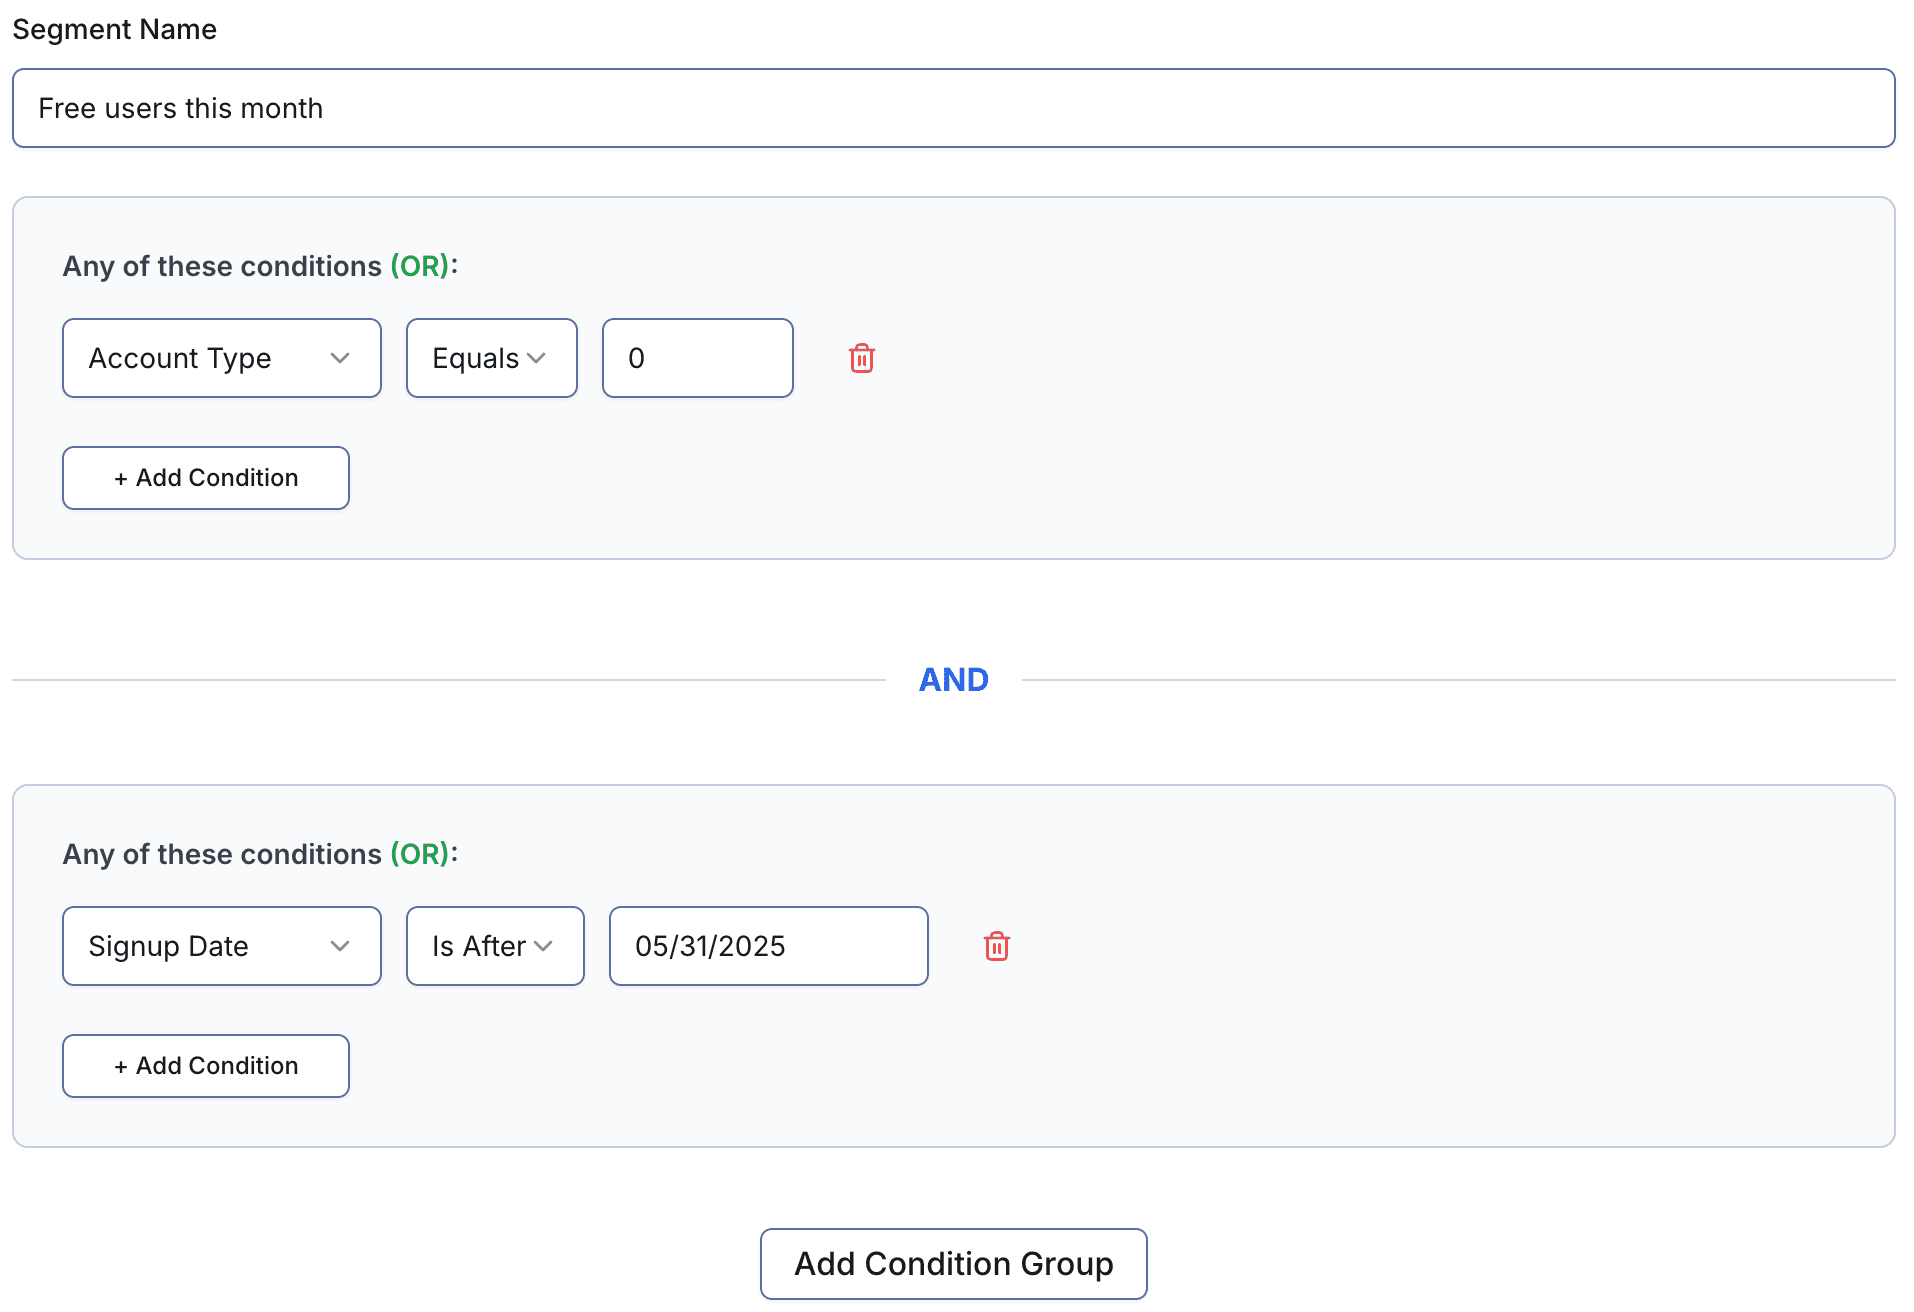Expand the Equals operator dropdown
The image size is (1914, 1312).
click(x=490, y=358)
